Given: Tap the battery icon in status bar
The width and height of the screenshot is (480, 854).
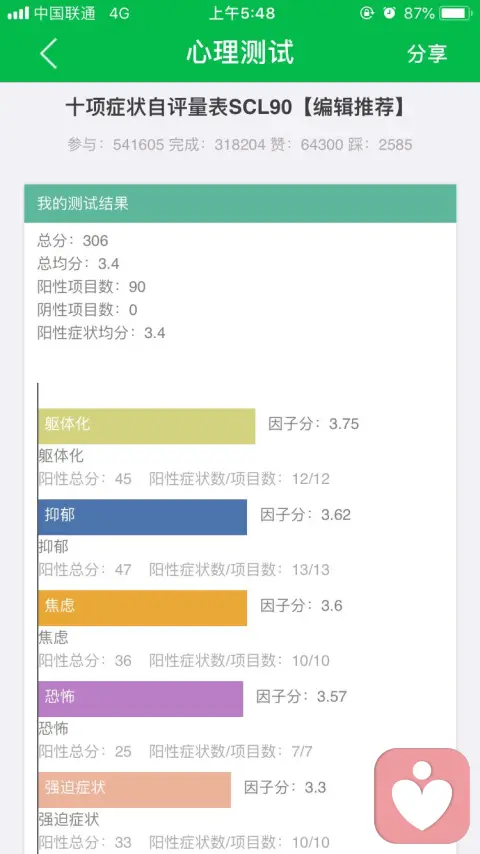Looking at the screenshot, I should 455,13.
